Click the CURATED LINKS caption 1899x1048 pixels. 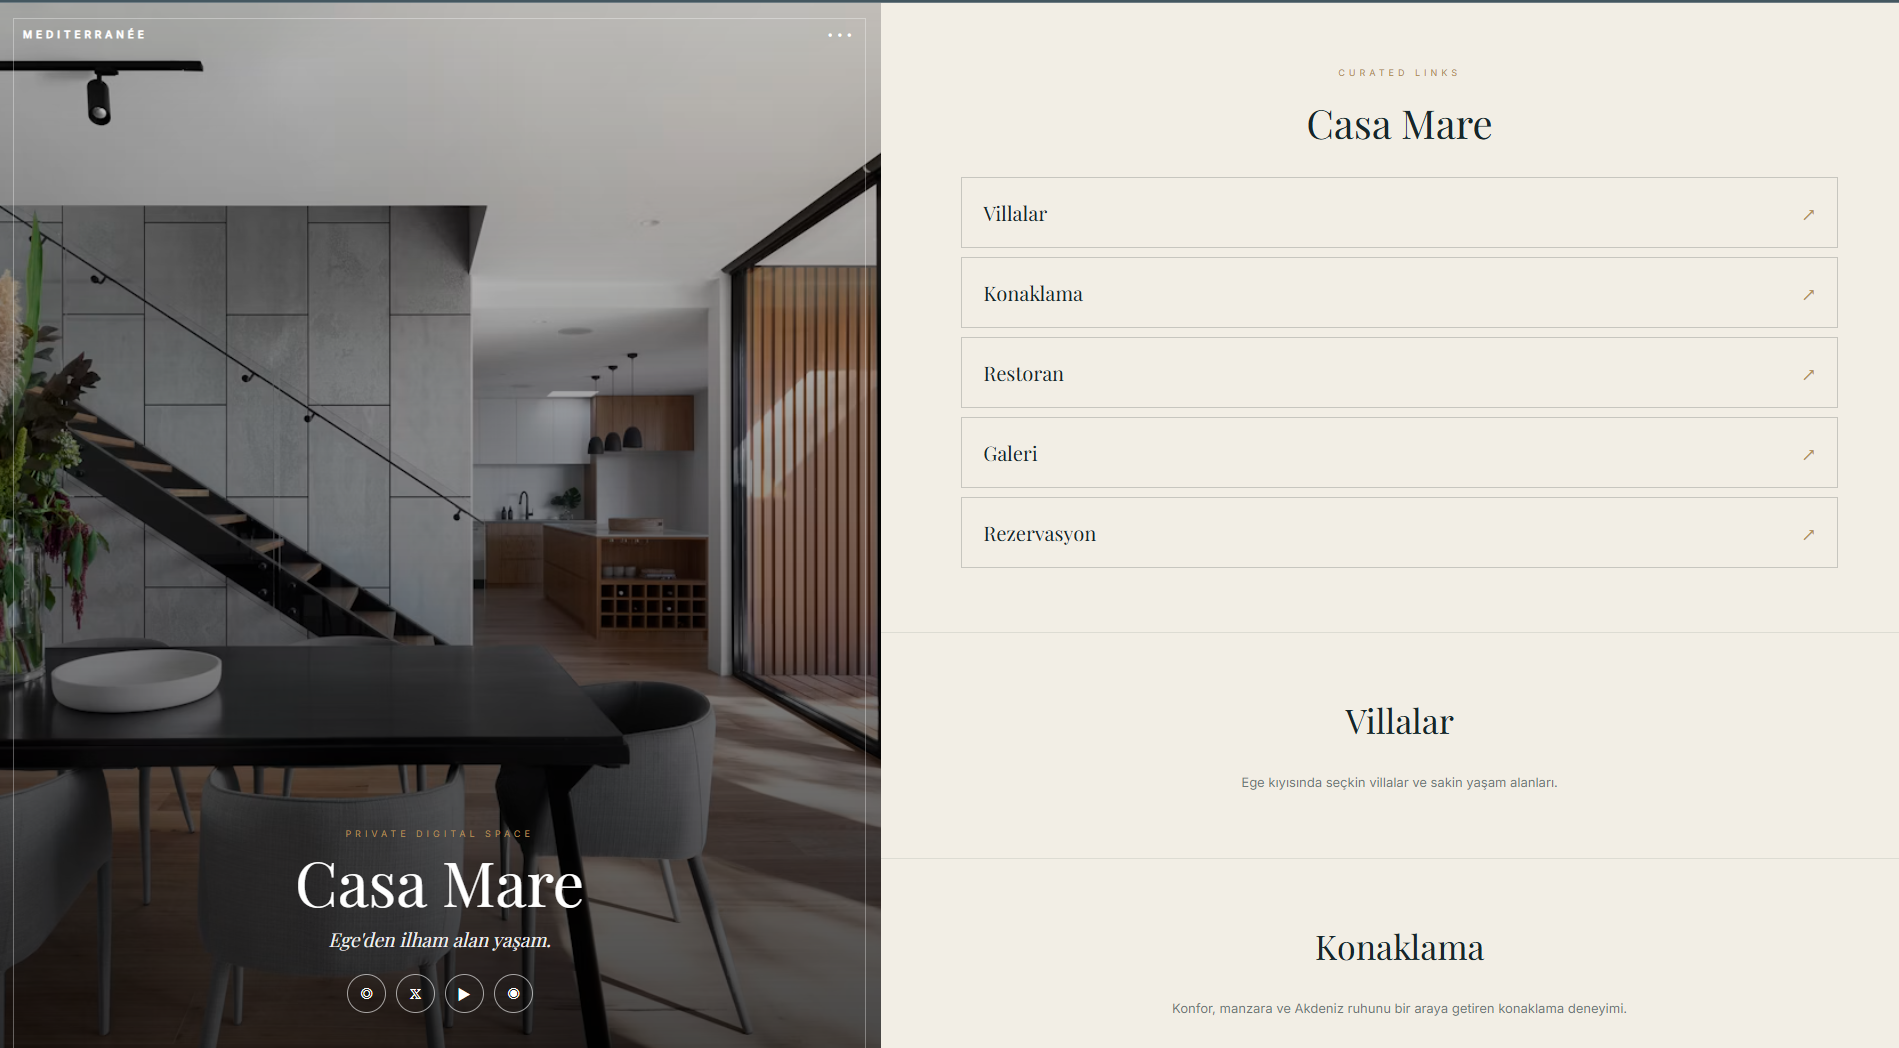(1399, 73)
